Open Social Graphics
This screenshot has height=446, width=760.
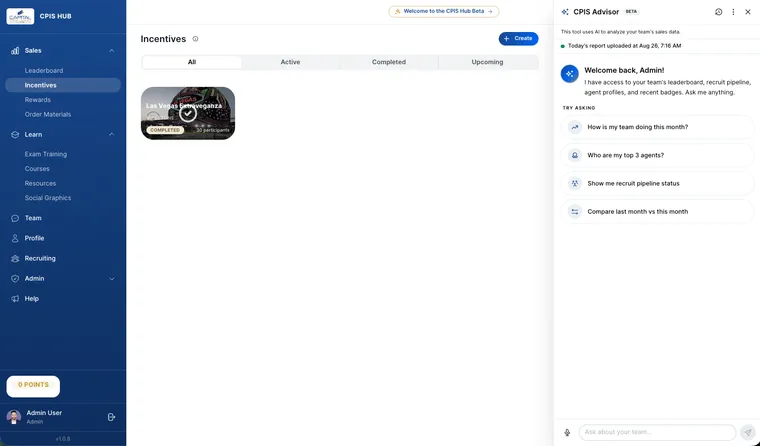coord(48,198)
